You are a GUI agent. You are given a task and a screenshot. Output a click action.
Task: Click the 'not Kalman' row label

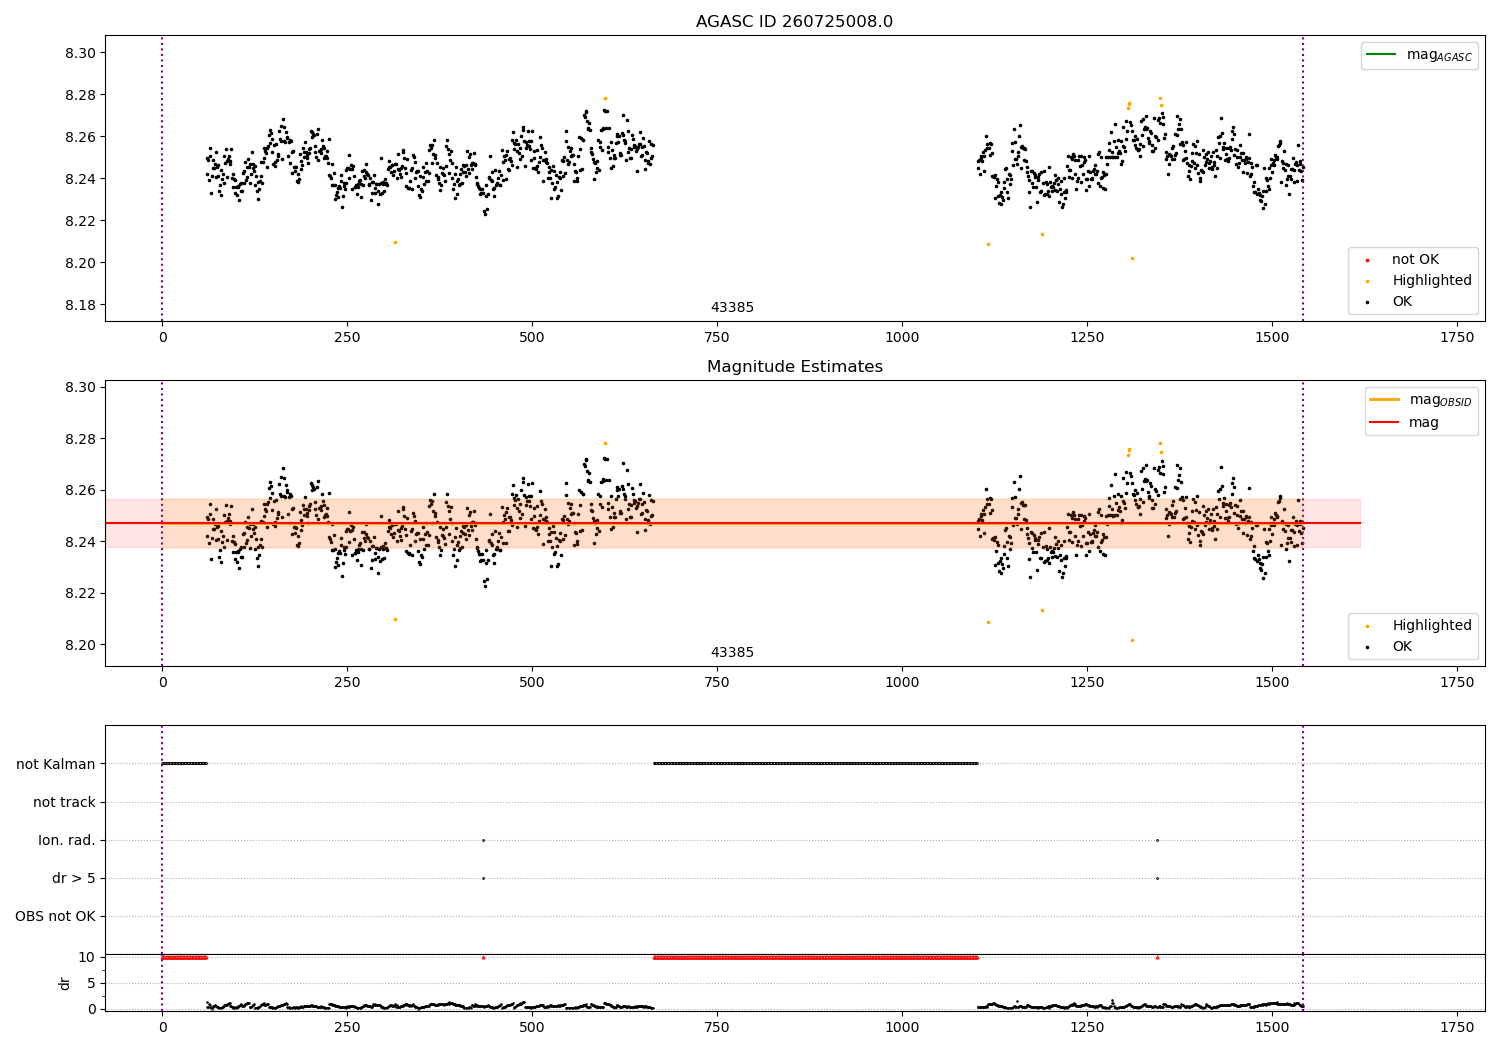pyautogui.click(x=56, y=764)
